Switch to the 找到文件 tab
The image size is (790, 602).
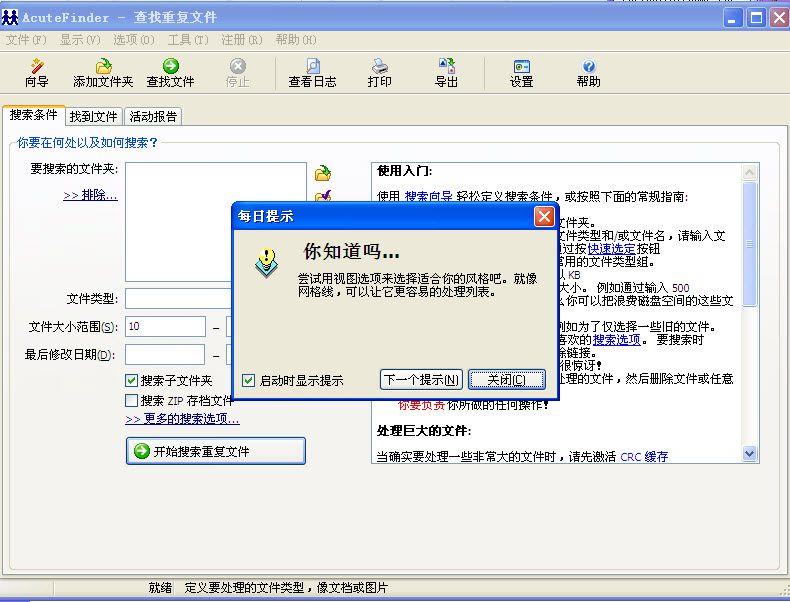94,116
